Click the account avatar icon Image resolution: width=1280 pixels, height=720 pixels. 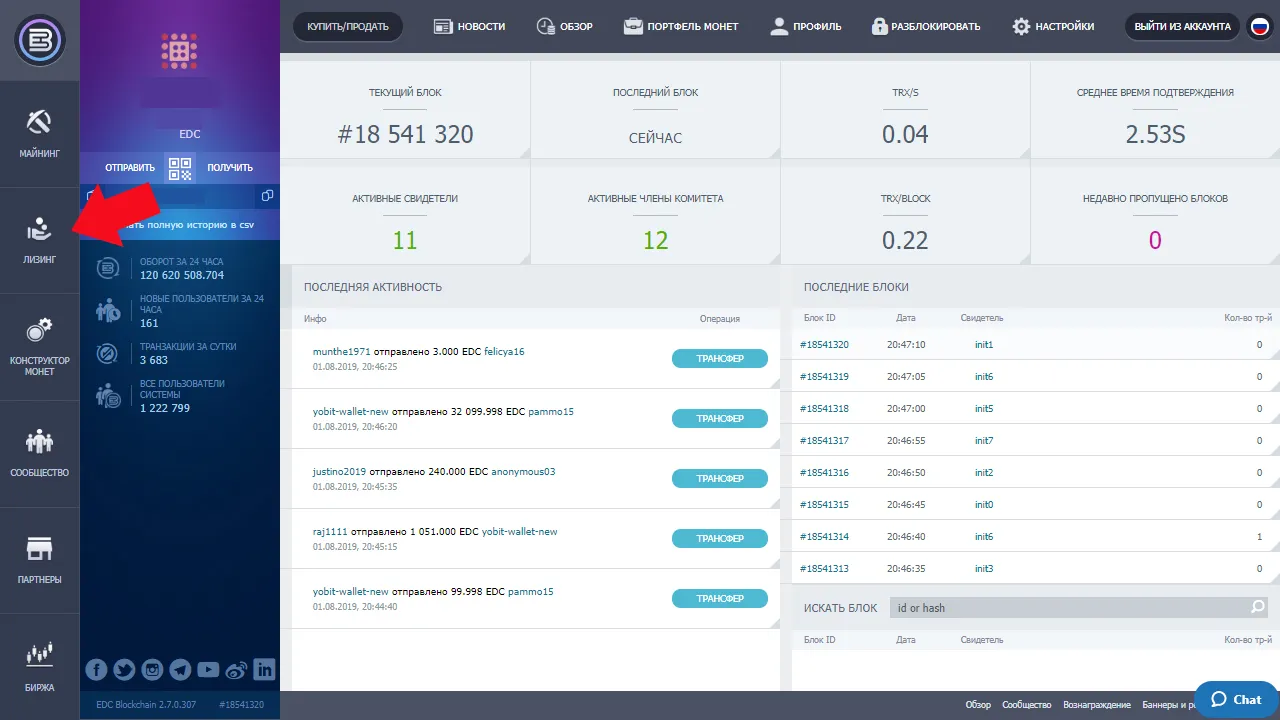(x=179, y=49)
